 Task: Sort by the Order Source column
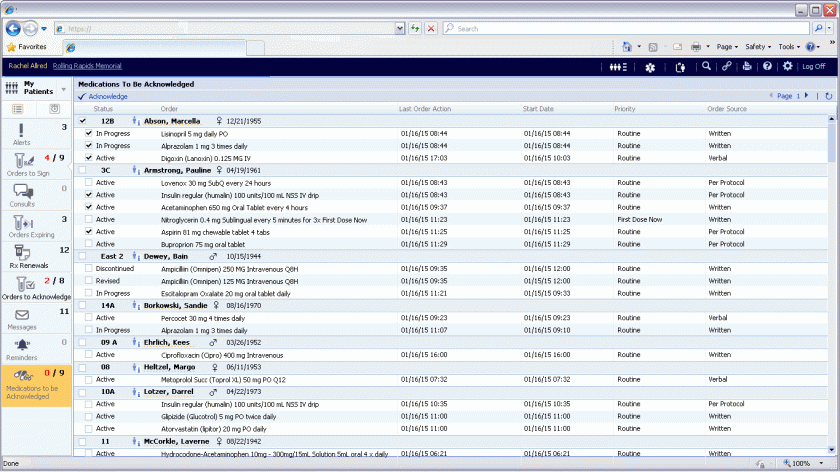click(x=726, y=109)
